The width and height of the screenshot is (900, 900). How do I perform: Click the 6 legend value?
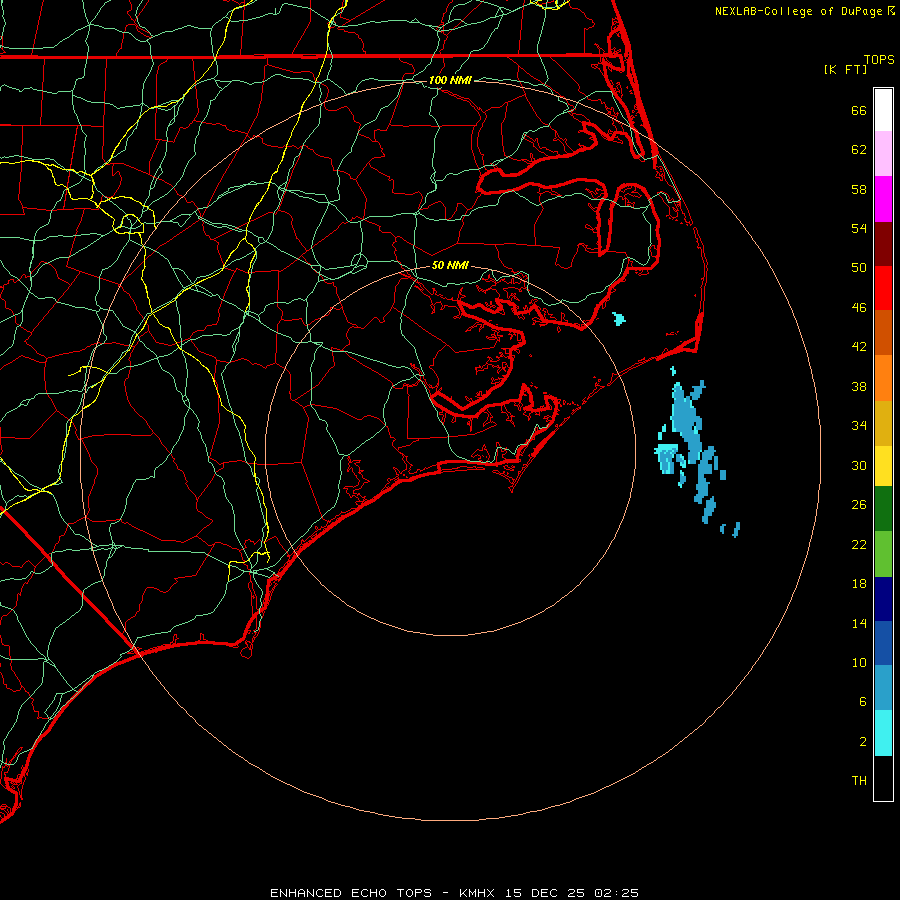pos(862,701)
